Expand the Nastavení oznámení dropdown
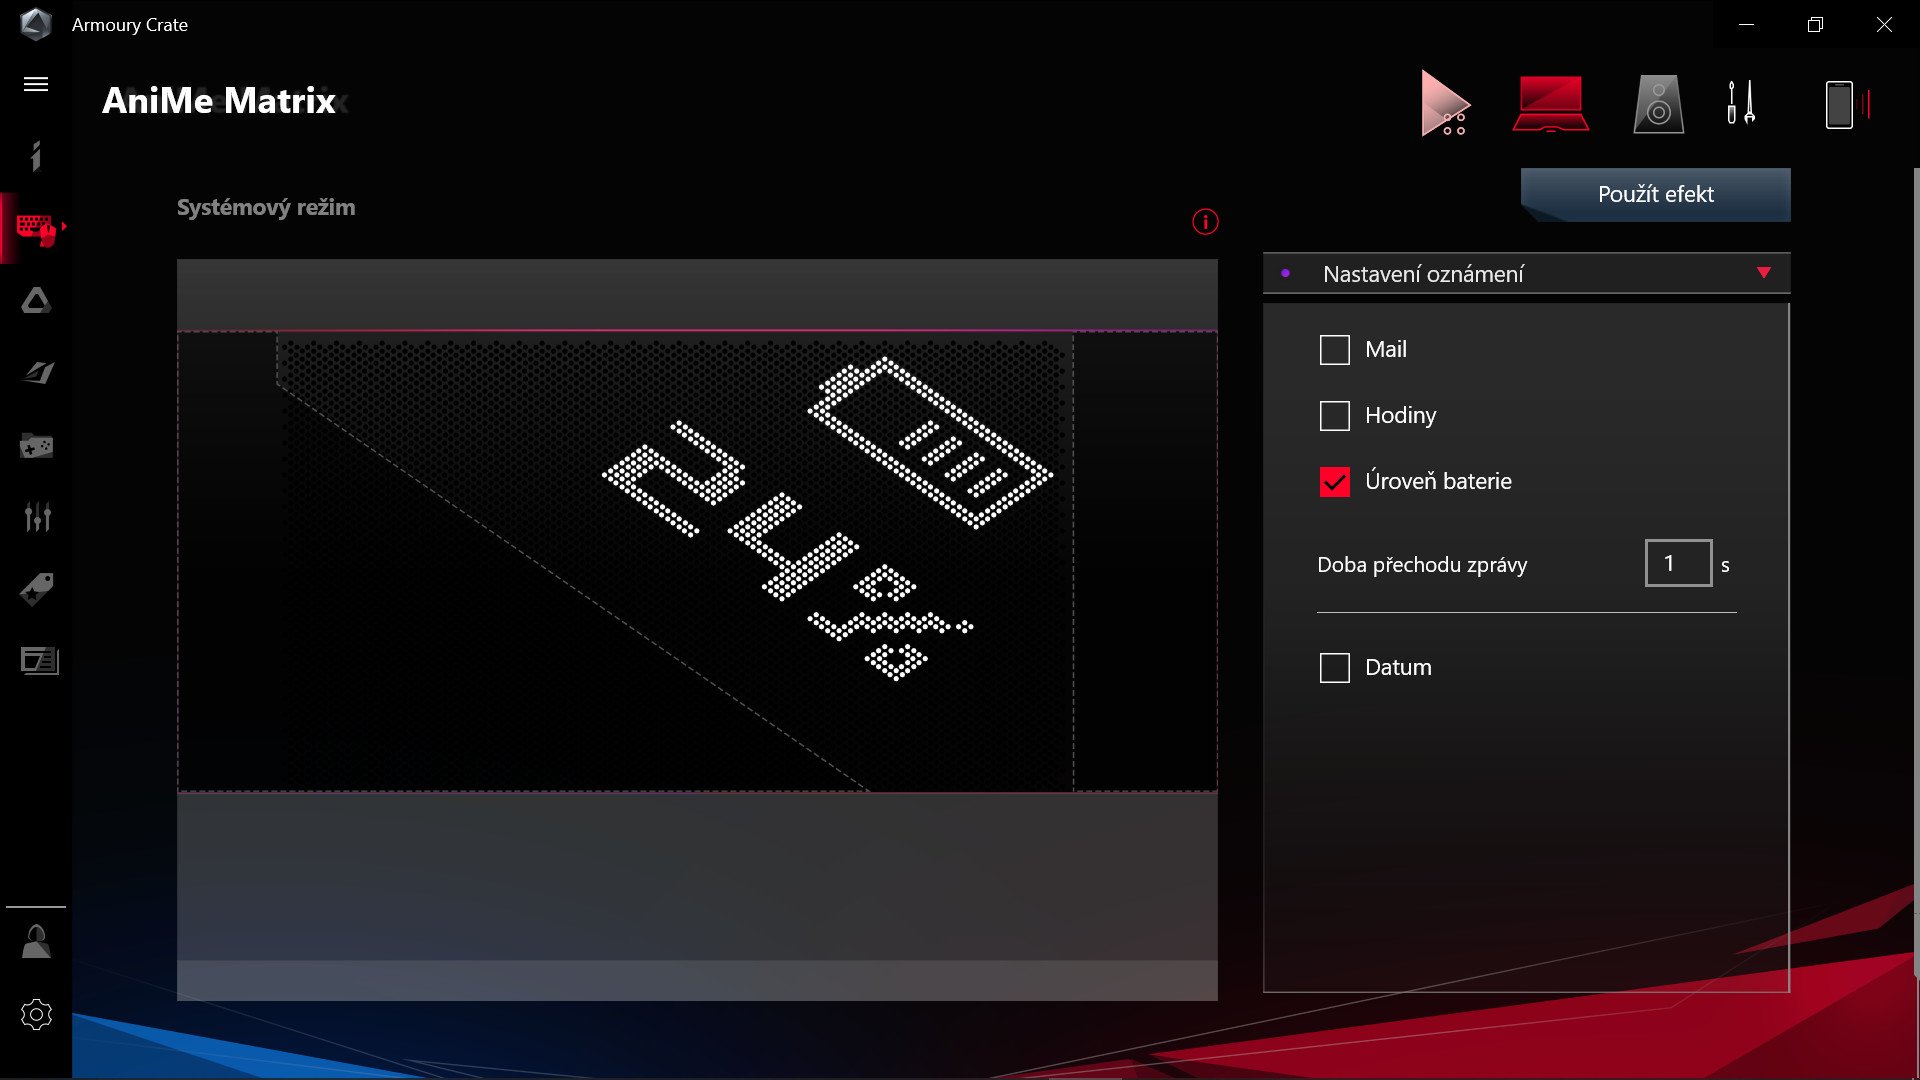 click(x=1526, y=273)
